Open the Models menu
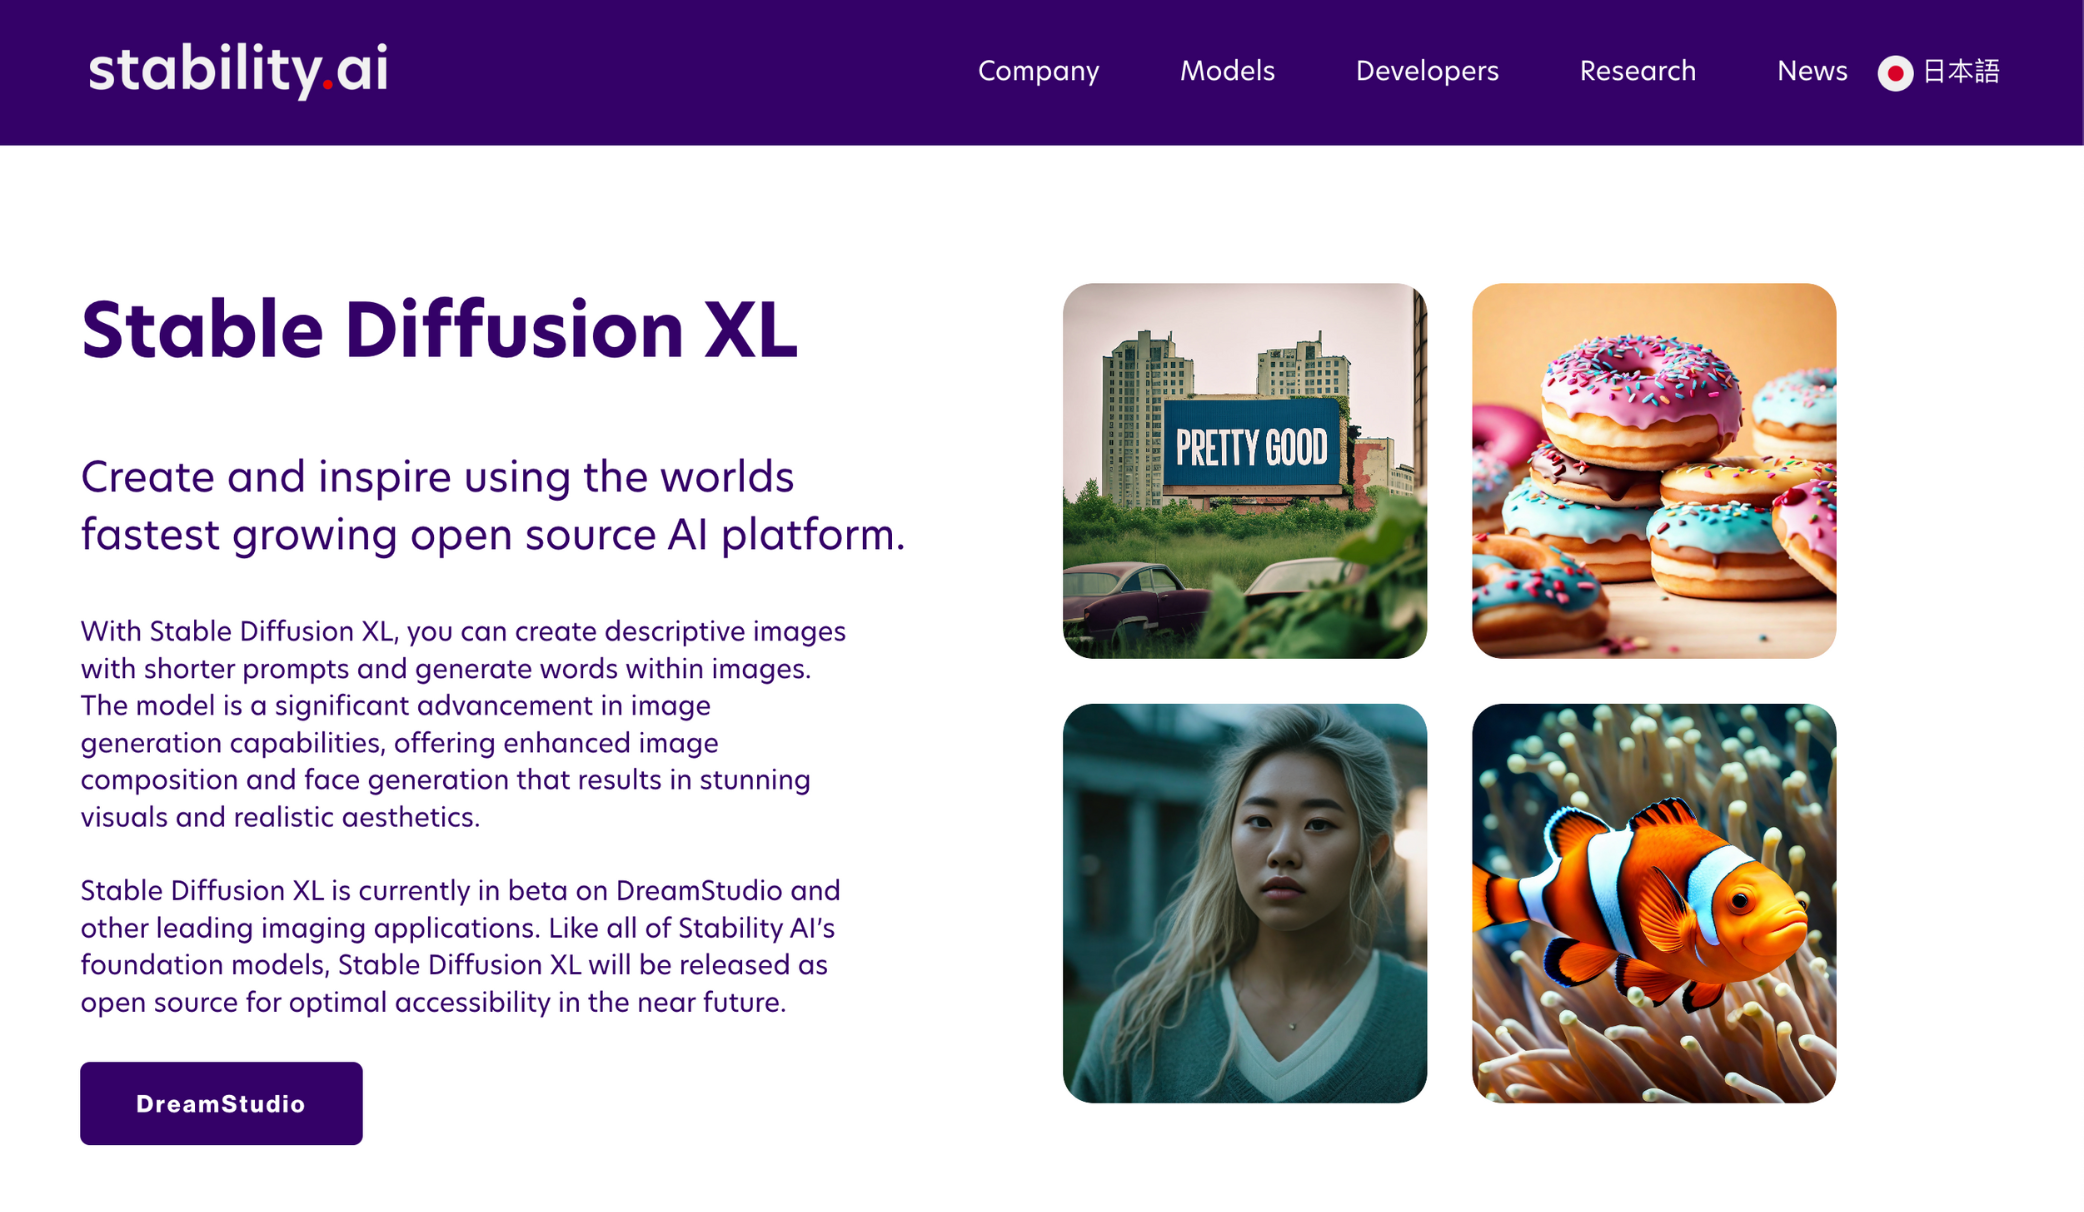Viewport: 2084px width, 1212px height. coord(1227,72)
